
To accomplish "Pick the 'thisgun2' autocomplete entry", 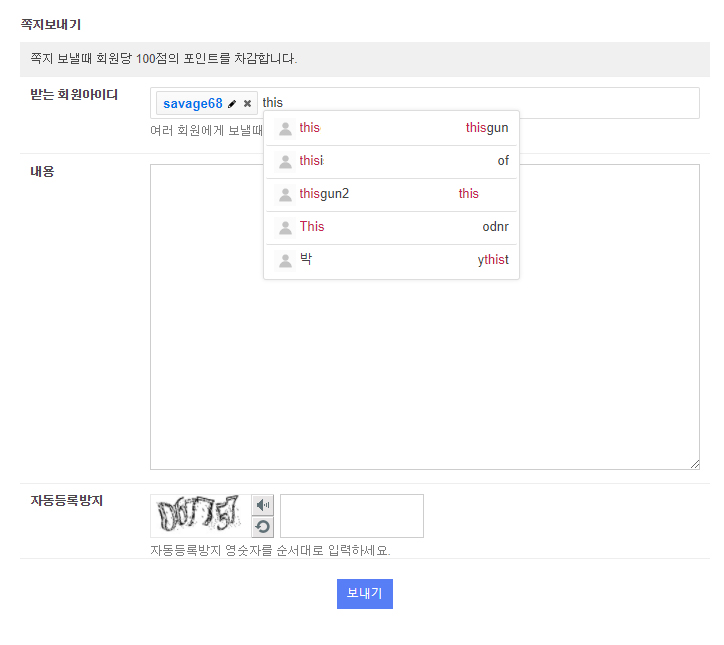I will coord(391,194).
